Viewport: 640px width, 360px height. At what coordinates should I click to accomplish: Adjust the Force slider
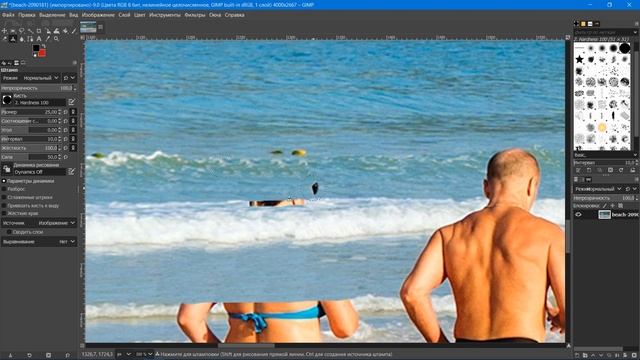pyautogui.click(x=31, y=157)
